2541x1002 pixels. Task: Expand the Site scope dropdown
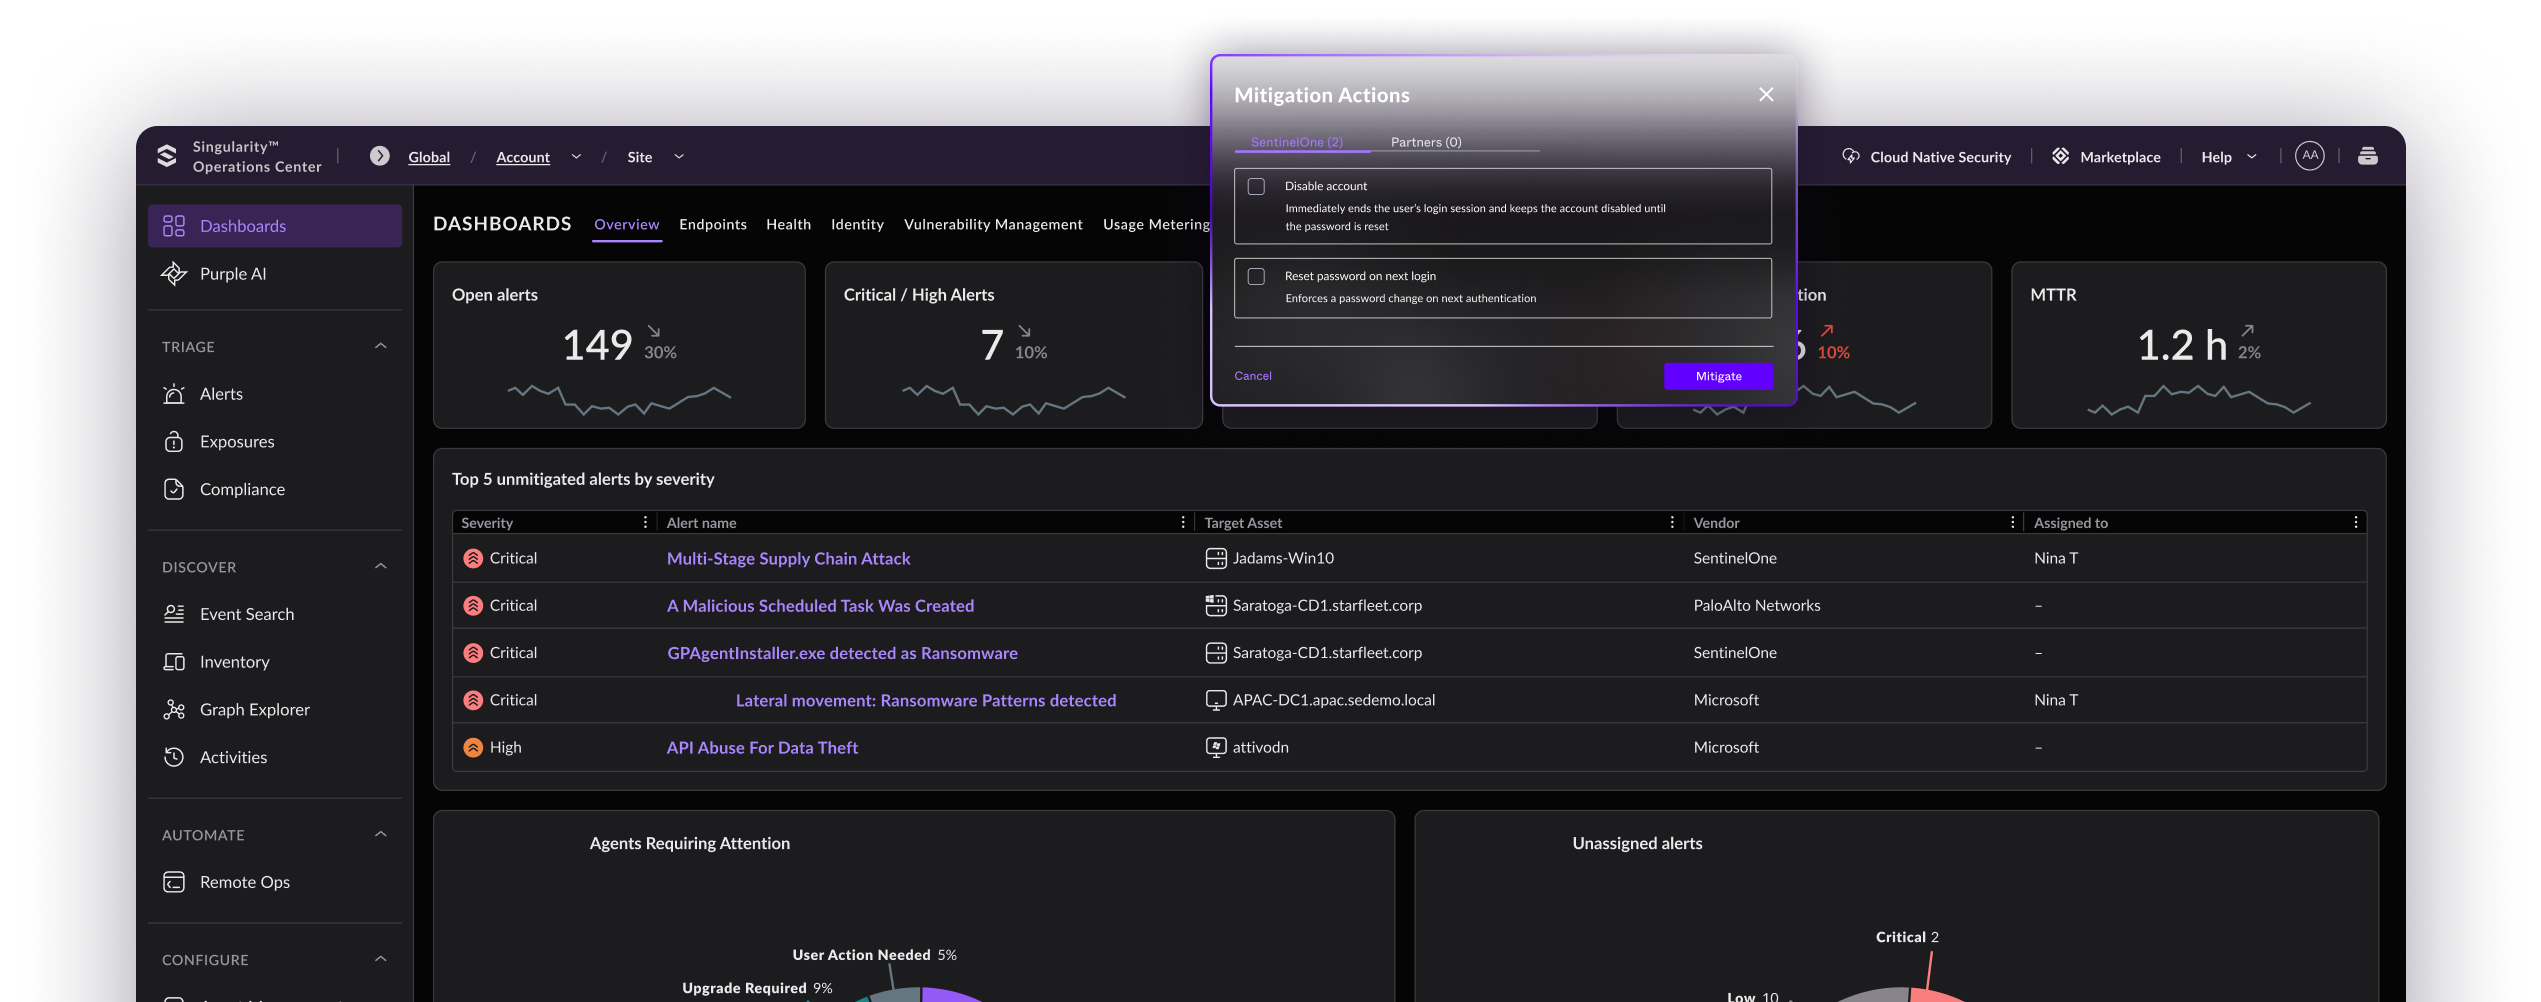point(679,157)
